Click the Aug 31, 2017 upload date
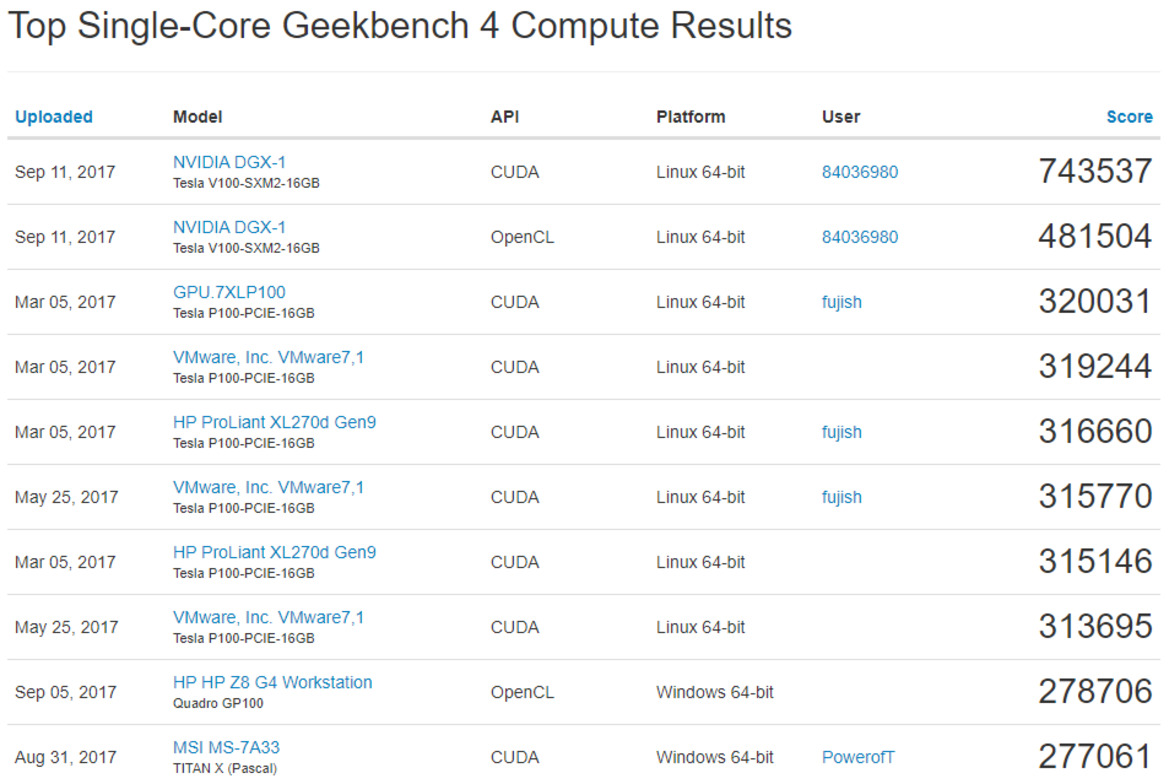The height and width of the screenshot is (784, 1169). pyautogui.click(x=66, y=757)
